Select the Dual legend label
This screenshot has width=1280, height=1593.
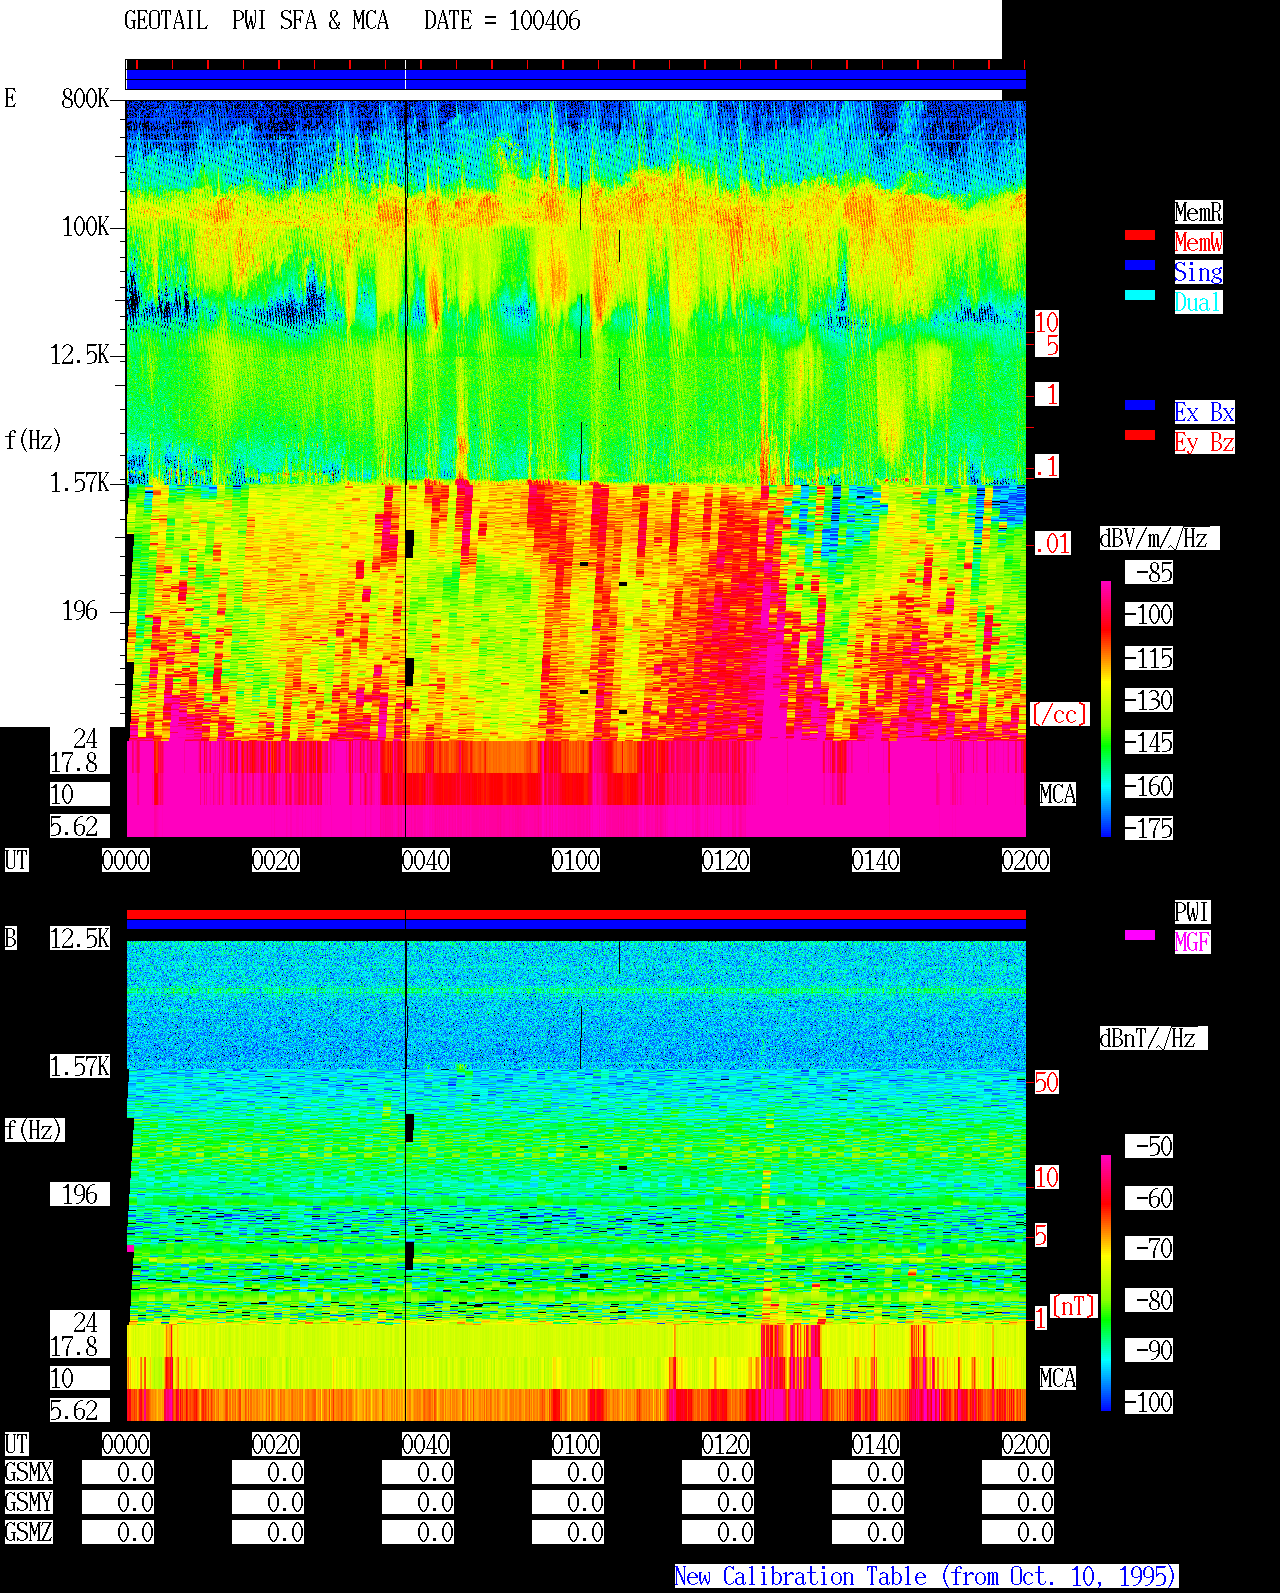[1198, 302]
